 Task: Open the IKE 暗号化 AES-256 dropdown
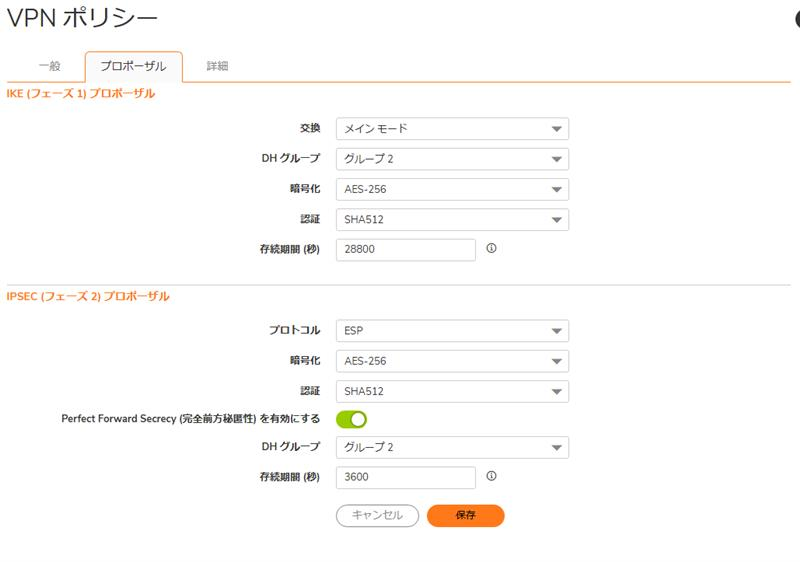tap(452, 189)
